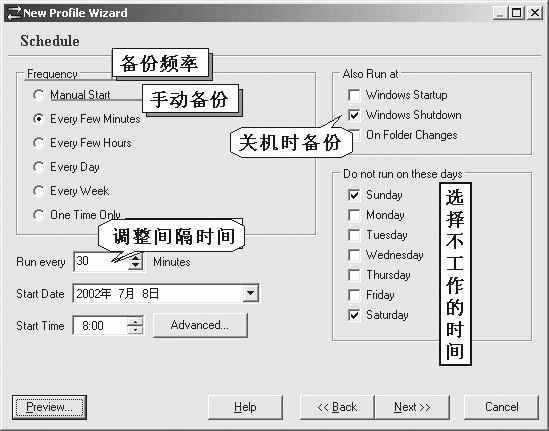Choose One Time Only option
The image size is (549, 431).
coord(38,215)
